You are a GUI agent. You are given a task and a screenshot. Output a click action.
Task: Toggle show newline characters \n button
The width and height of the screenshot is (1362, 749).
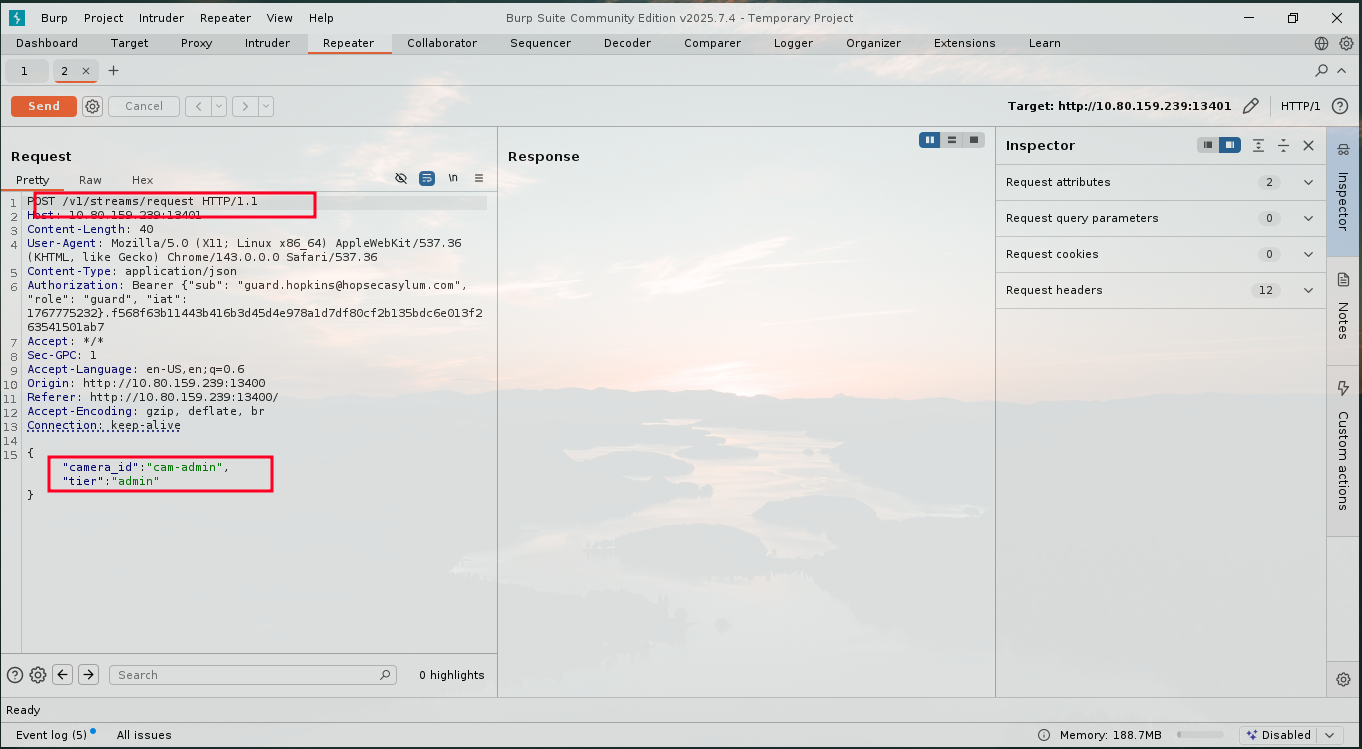[453, 178]
